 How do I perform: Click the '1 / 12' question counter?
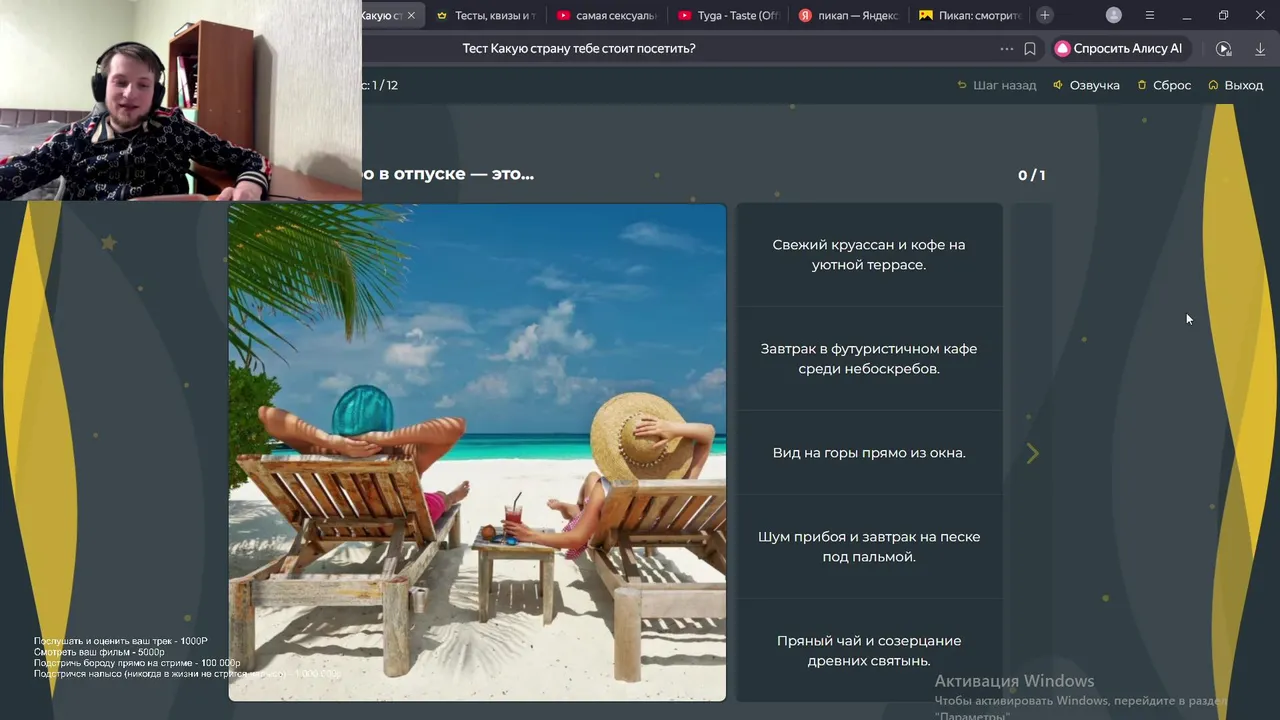coord(385,85)
